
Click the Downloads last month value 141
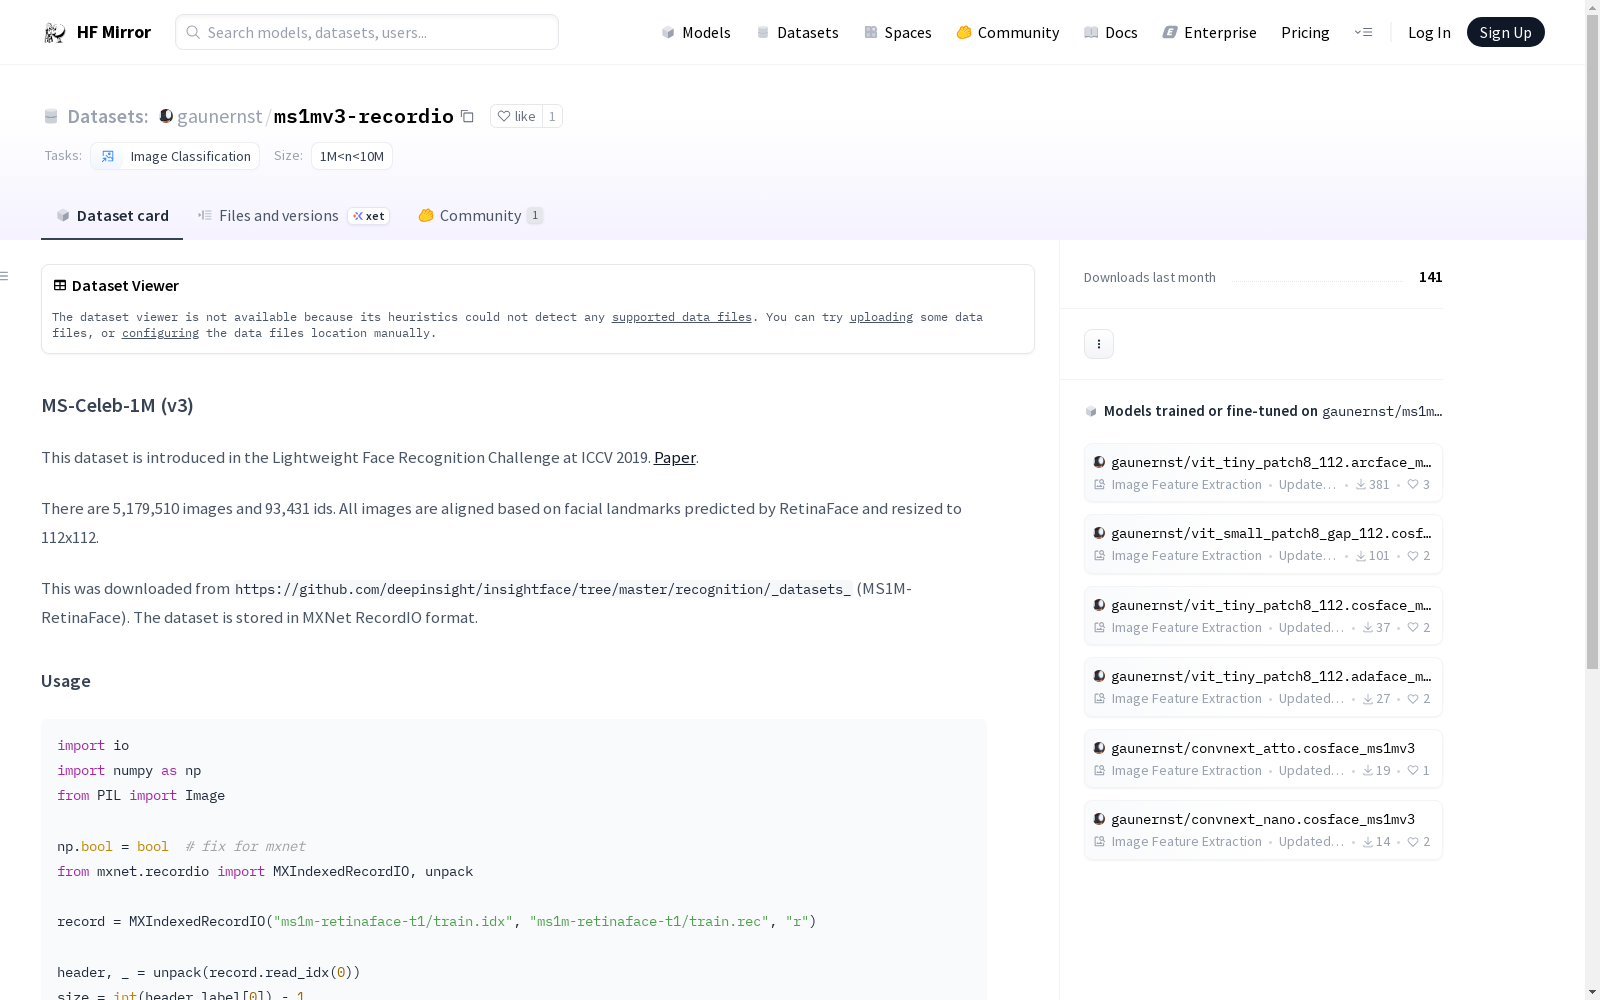pyautogui.click(x=1430, y=277)
